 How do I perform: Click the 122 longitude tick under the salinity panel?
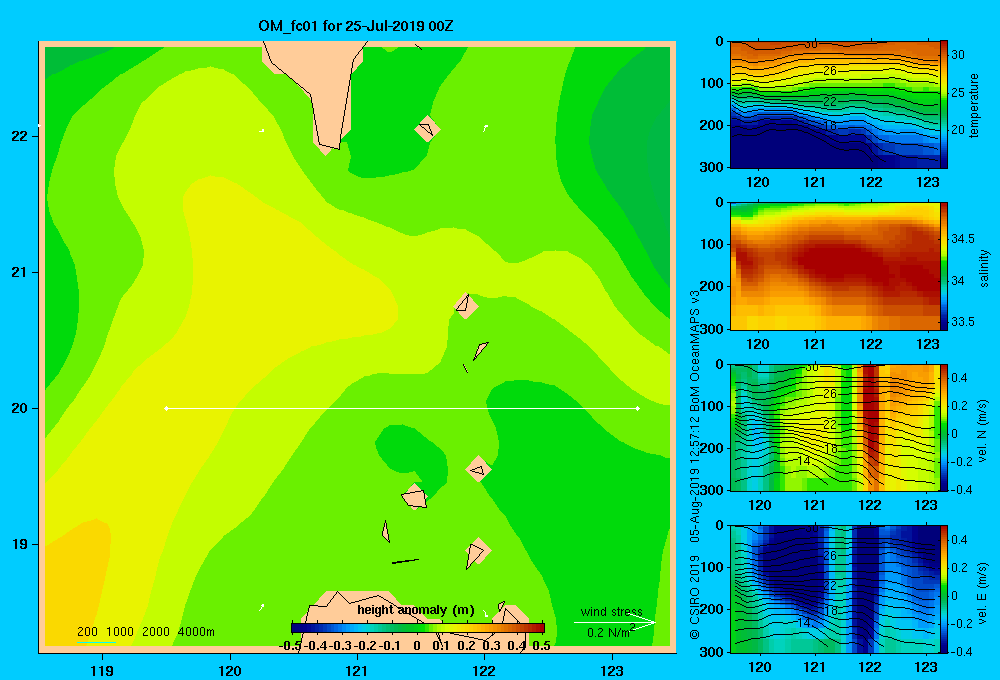[x=871, y=344]
